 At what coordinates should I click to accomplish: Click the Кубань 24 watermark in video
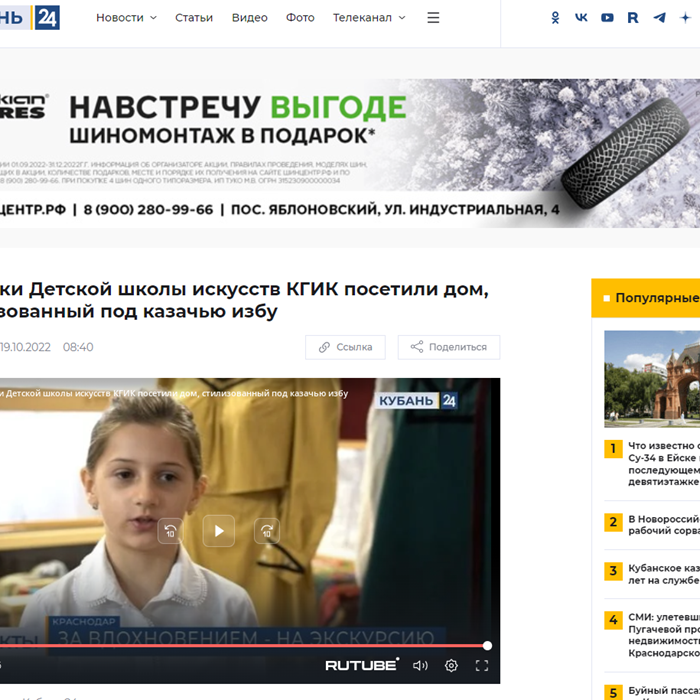417,400
